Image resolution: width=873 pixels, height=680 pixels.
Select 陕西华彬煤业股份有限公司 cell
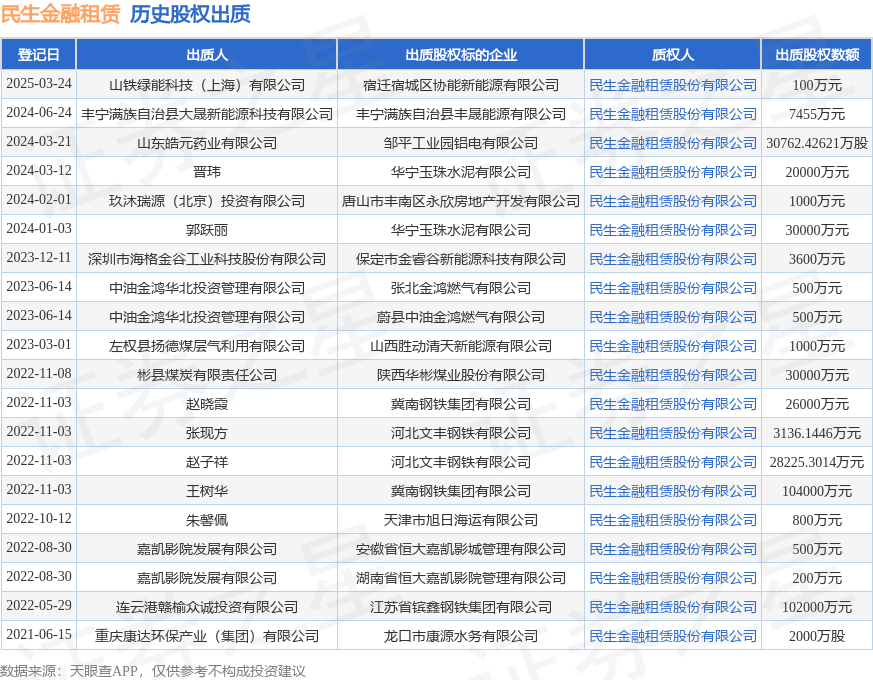(460, 375)
